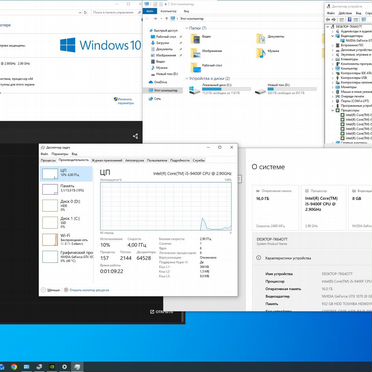Collapse Процессоры node in Device Manager
Viewport: 372px width, 372px height.
click(x=333, y=110)
